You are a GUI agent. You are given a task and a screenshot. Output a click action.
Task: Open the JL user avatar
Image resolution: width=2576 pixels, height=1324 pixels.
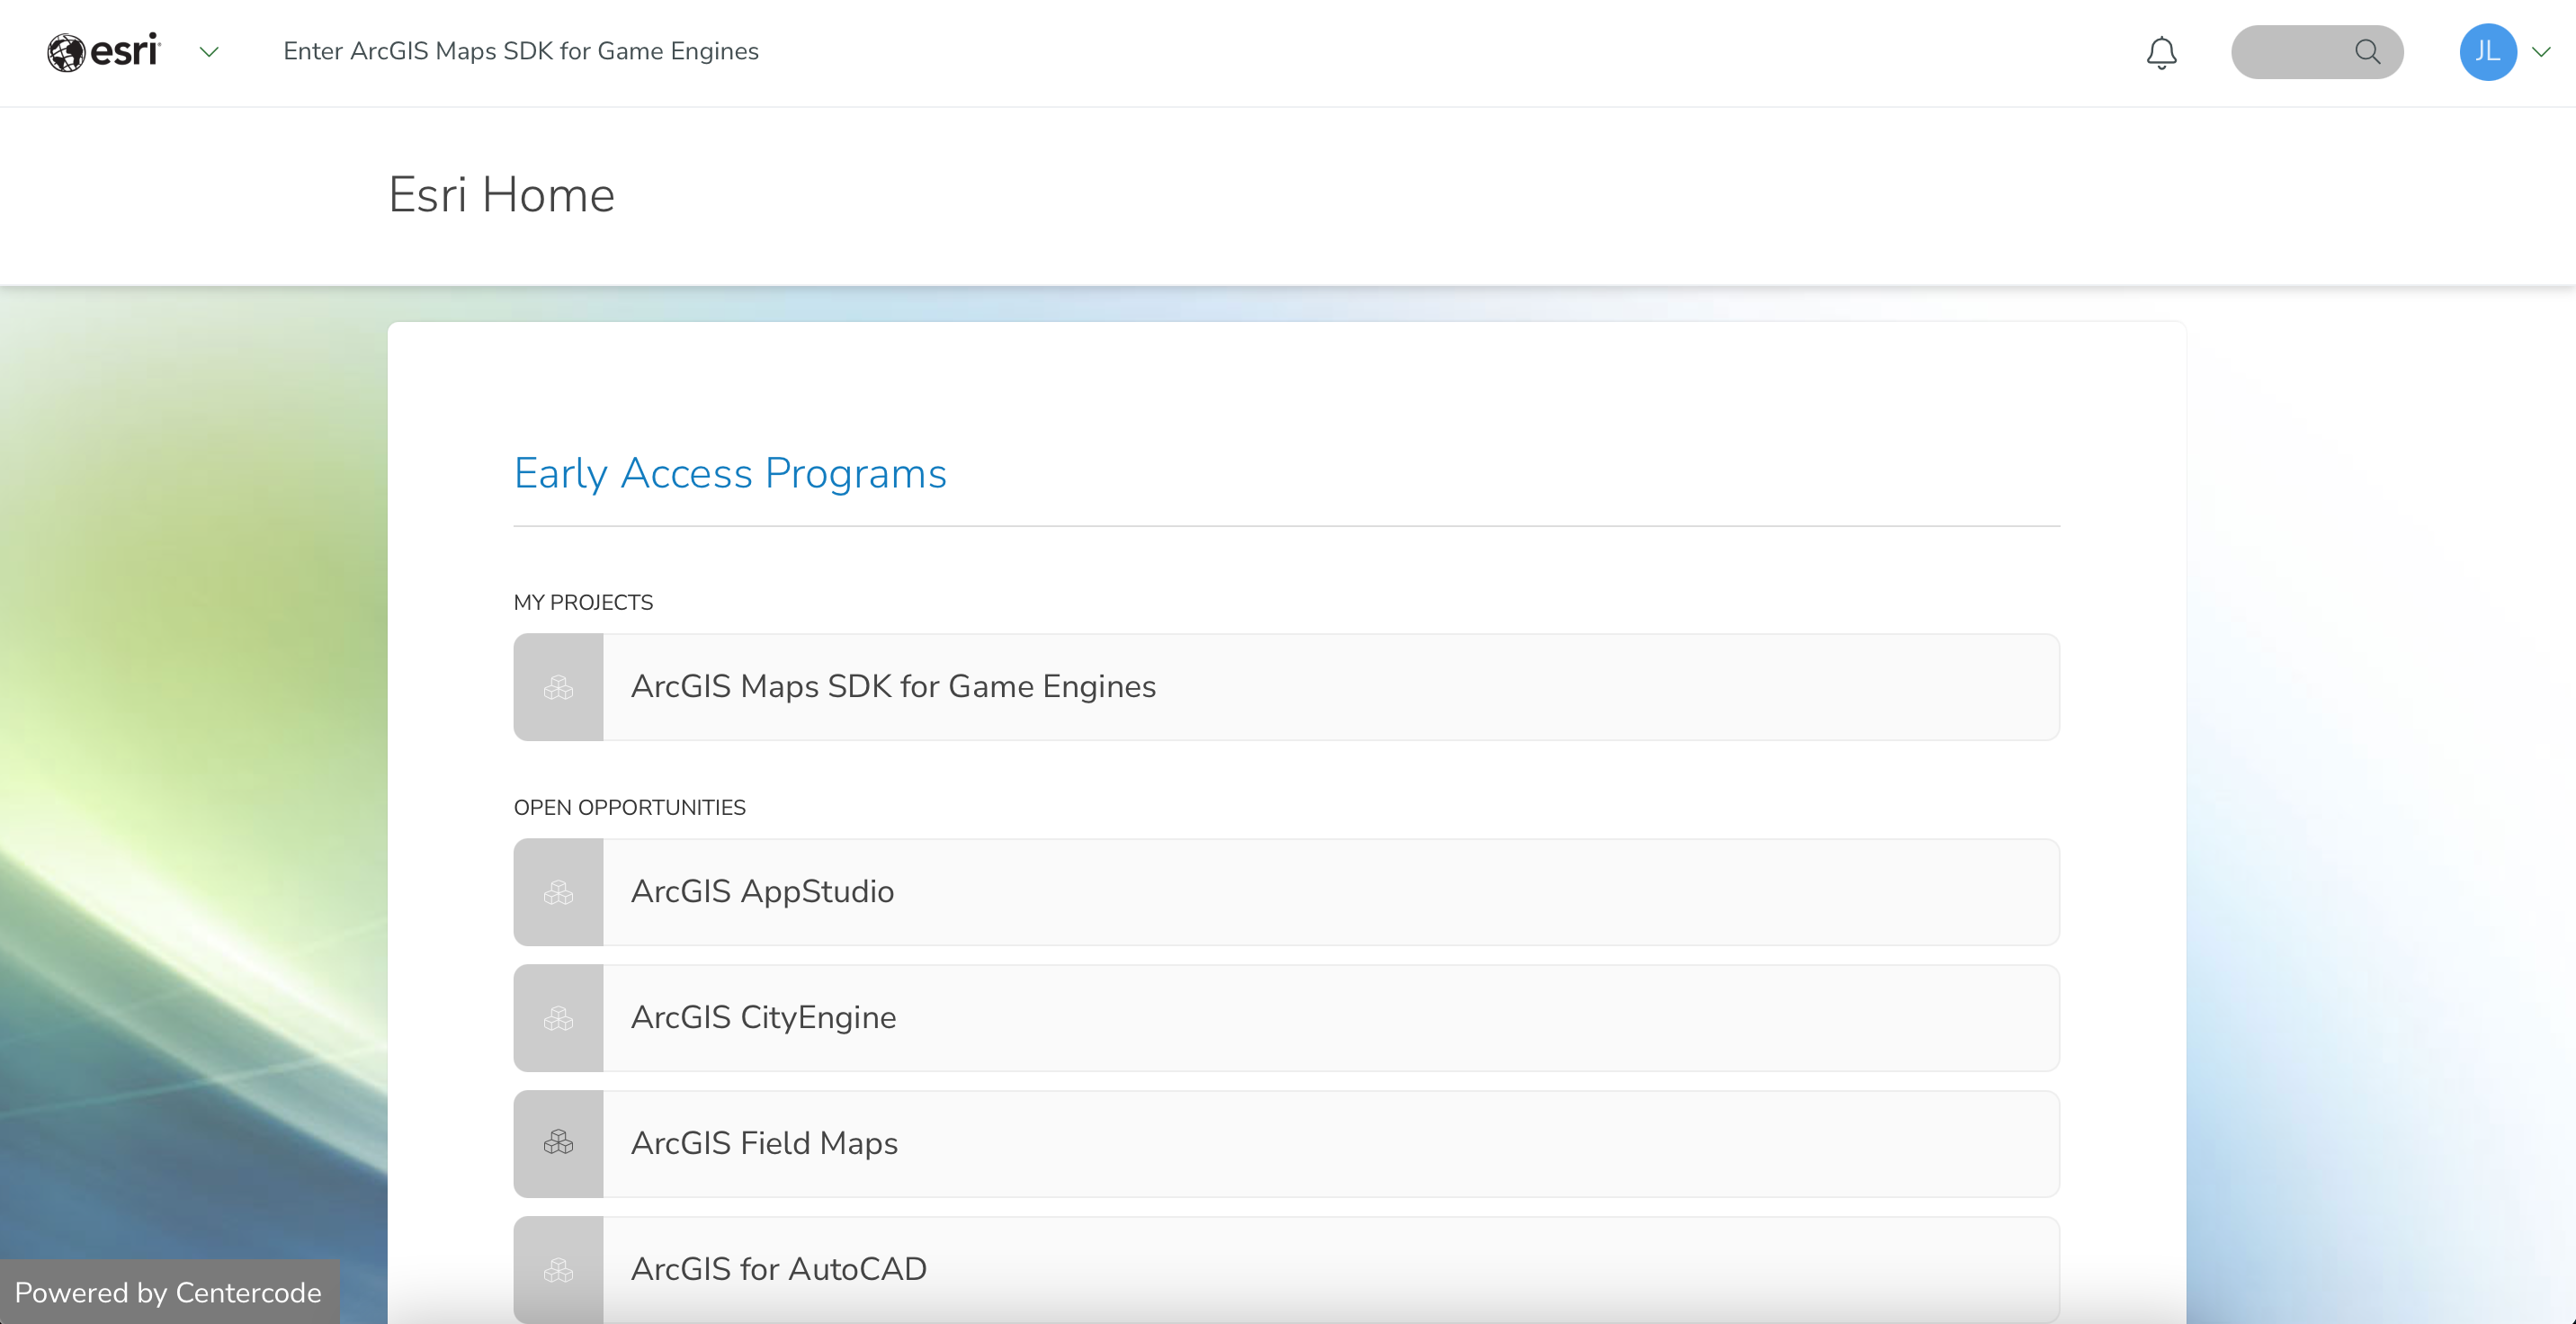(2488, 52)
